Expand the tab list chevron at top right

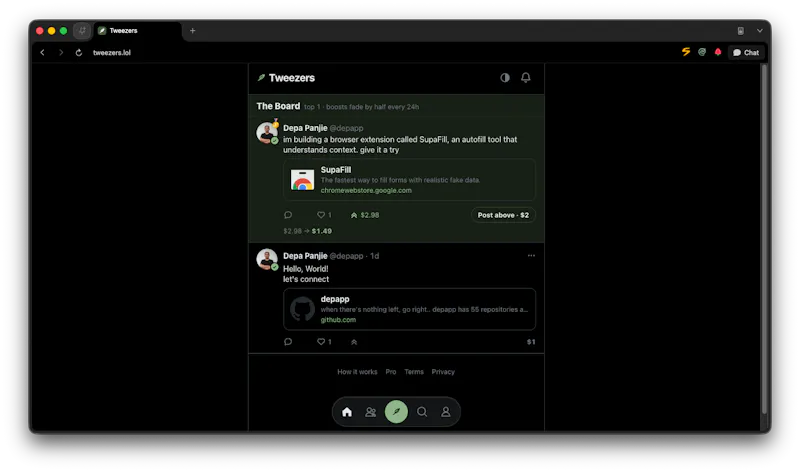[x=760, y=31]
